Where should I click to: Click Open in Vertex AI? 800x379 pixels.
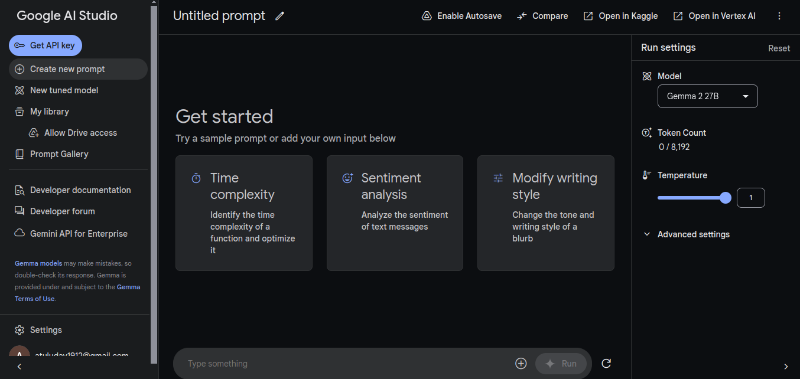point(714,16)
